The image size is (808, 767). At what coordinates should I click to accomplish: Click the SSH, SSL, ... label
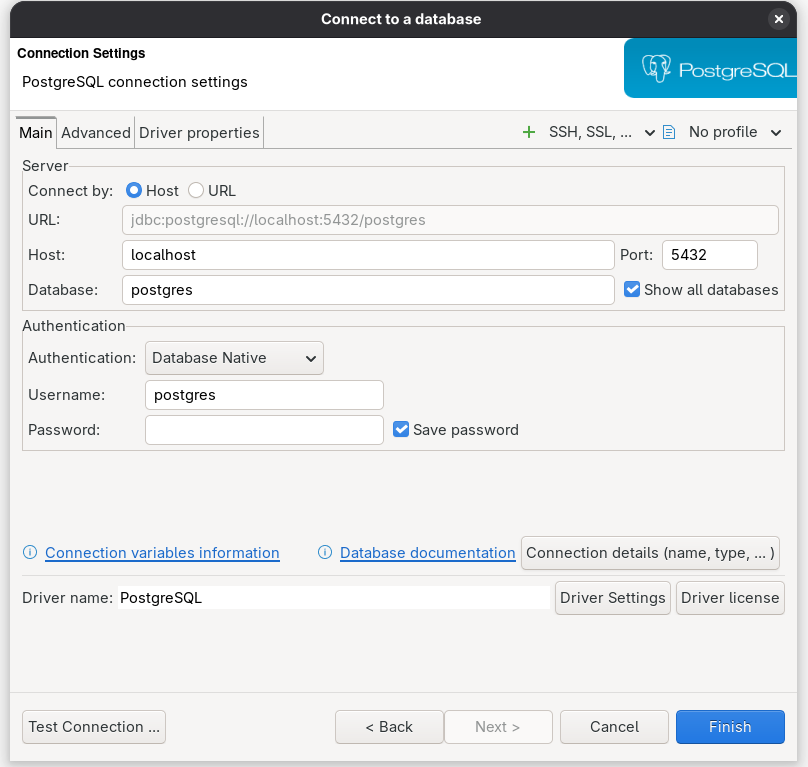(590, 132)
